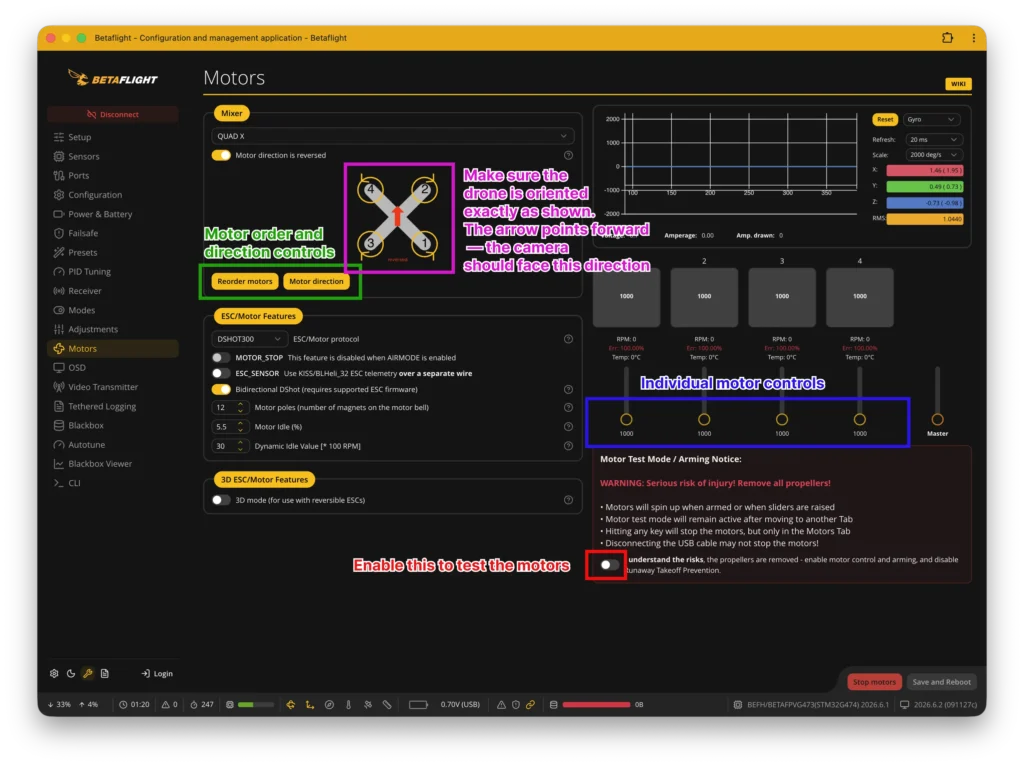Click link status icon in status bar
The width and height of the screenshot is (1024, 766).
tap(530, 705)
